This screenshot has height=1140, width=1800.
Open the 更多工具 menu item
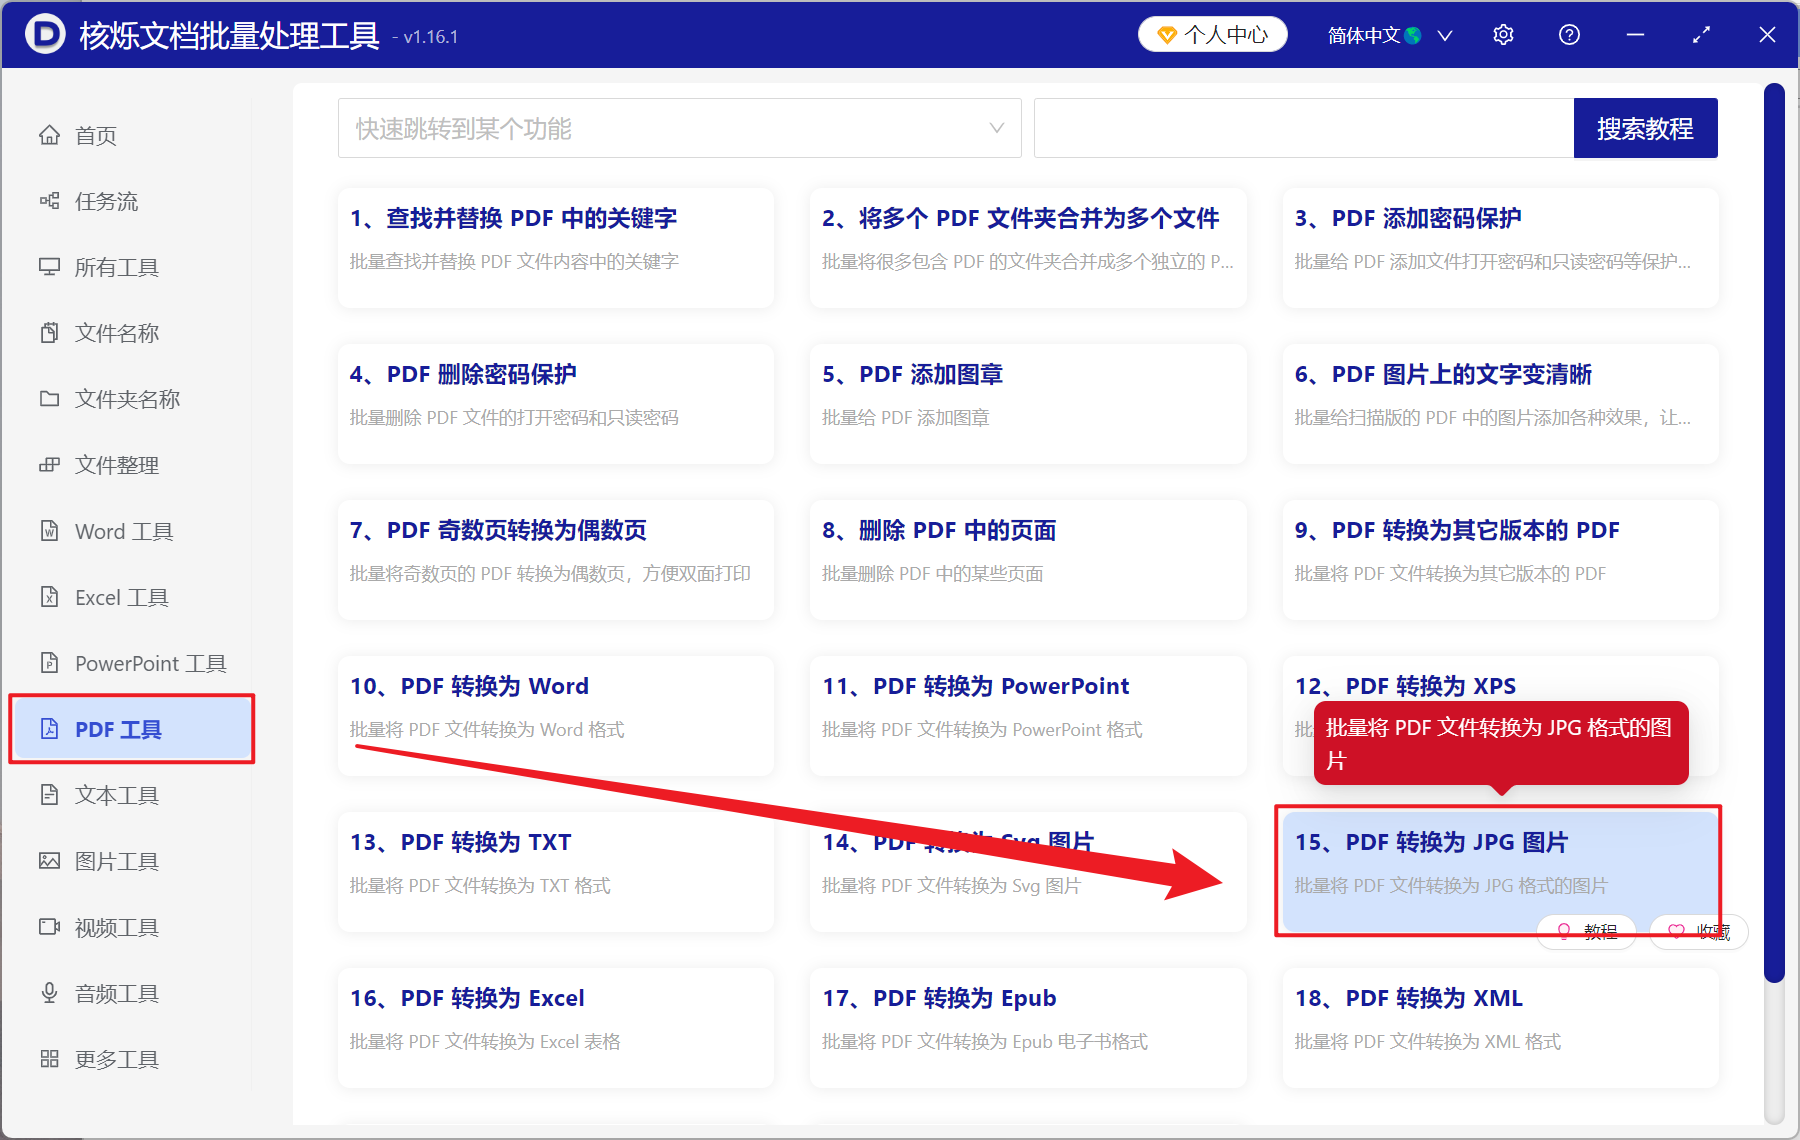[x=116, y=1058]
